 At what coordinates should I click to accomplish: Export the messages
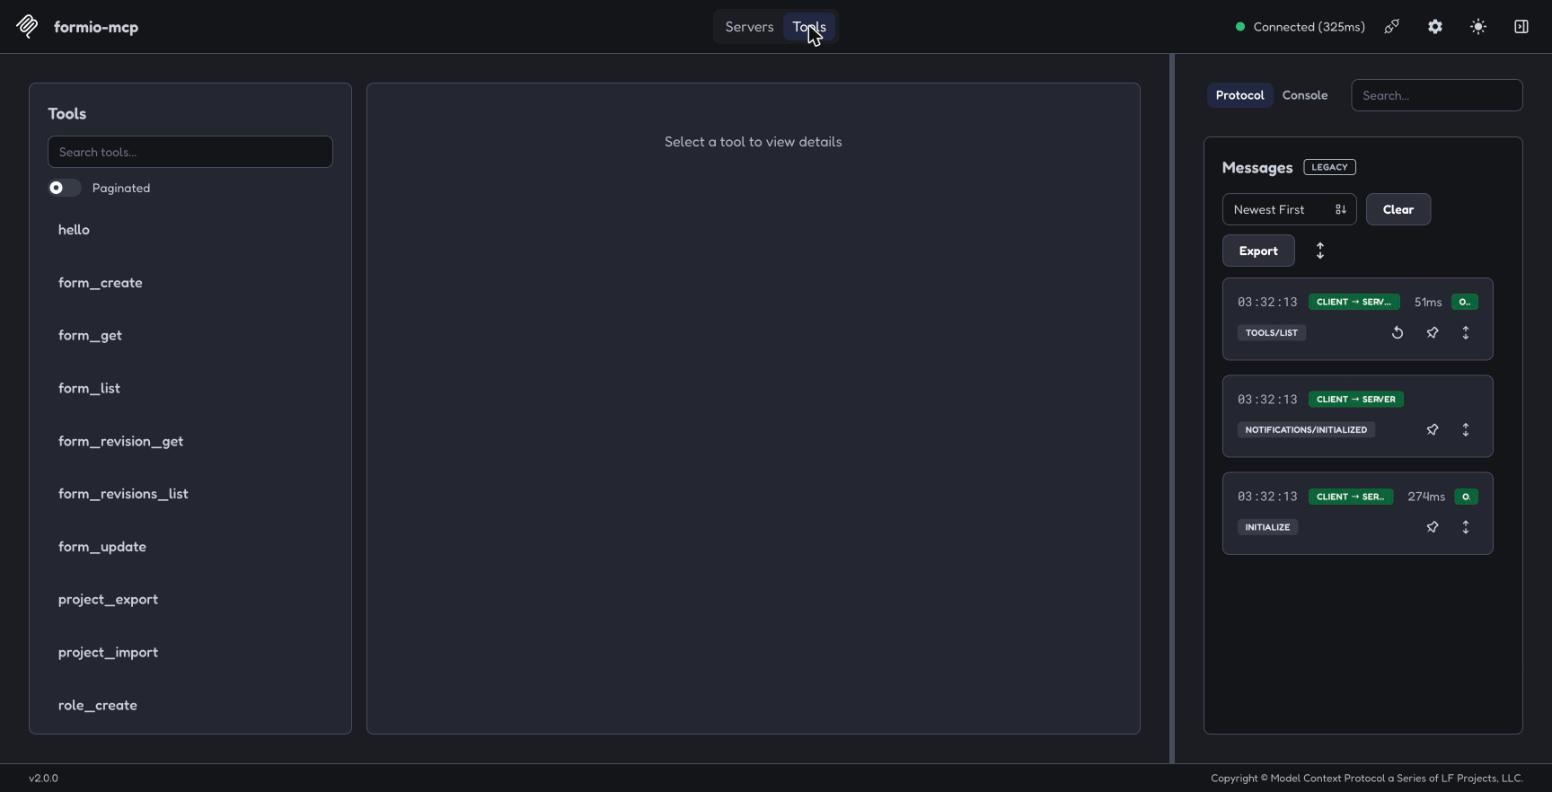(1258, 251)
